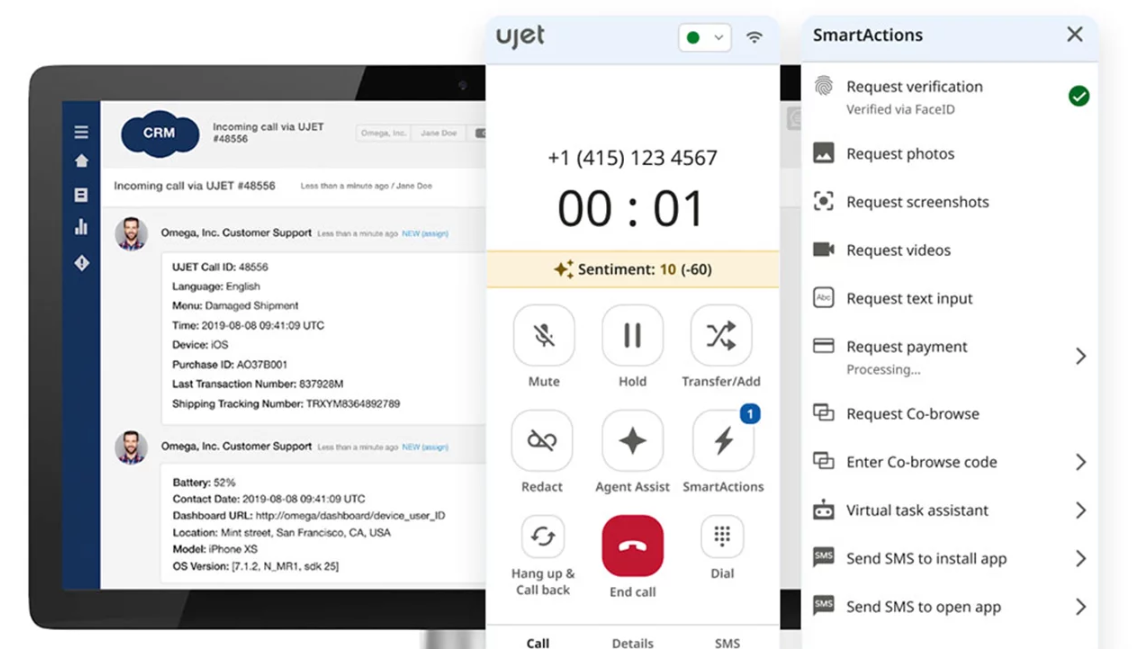Click Hang up & Call back
The height and width of the screenshot is (649, 1135).
pos(543,536)
